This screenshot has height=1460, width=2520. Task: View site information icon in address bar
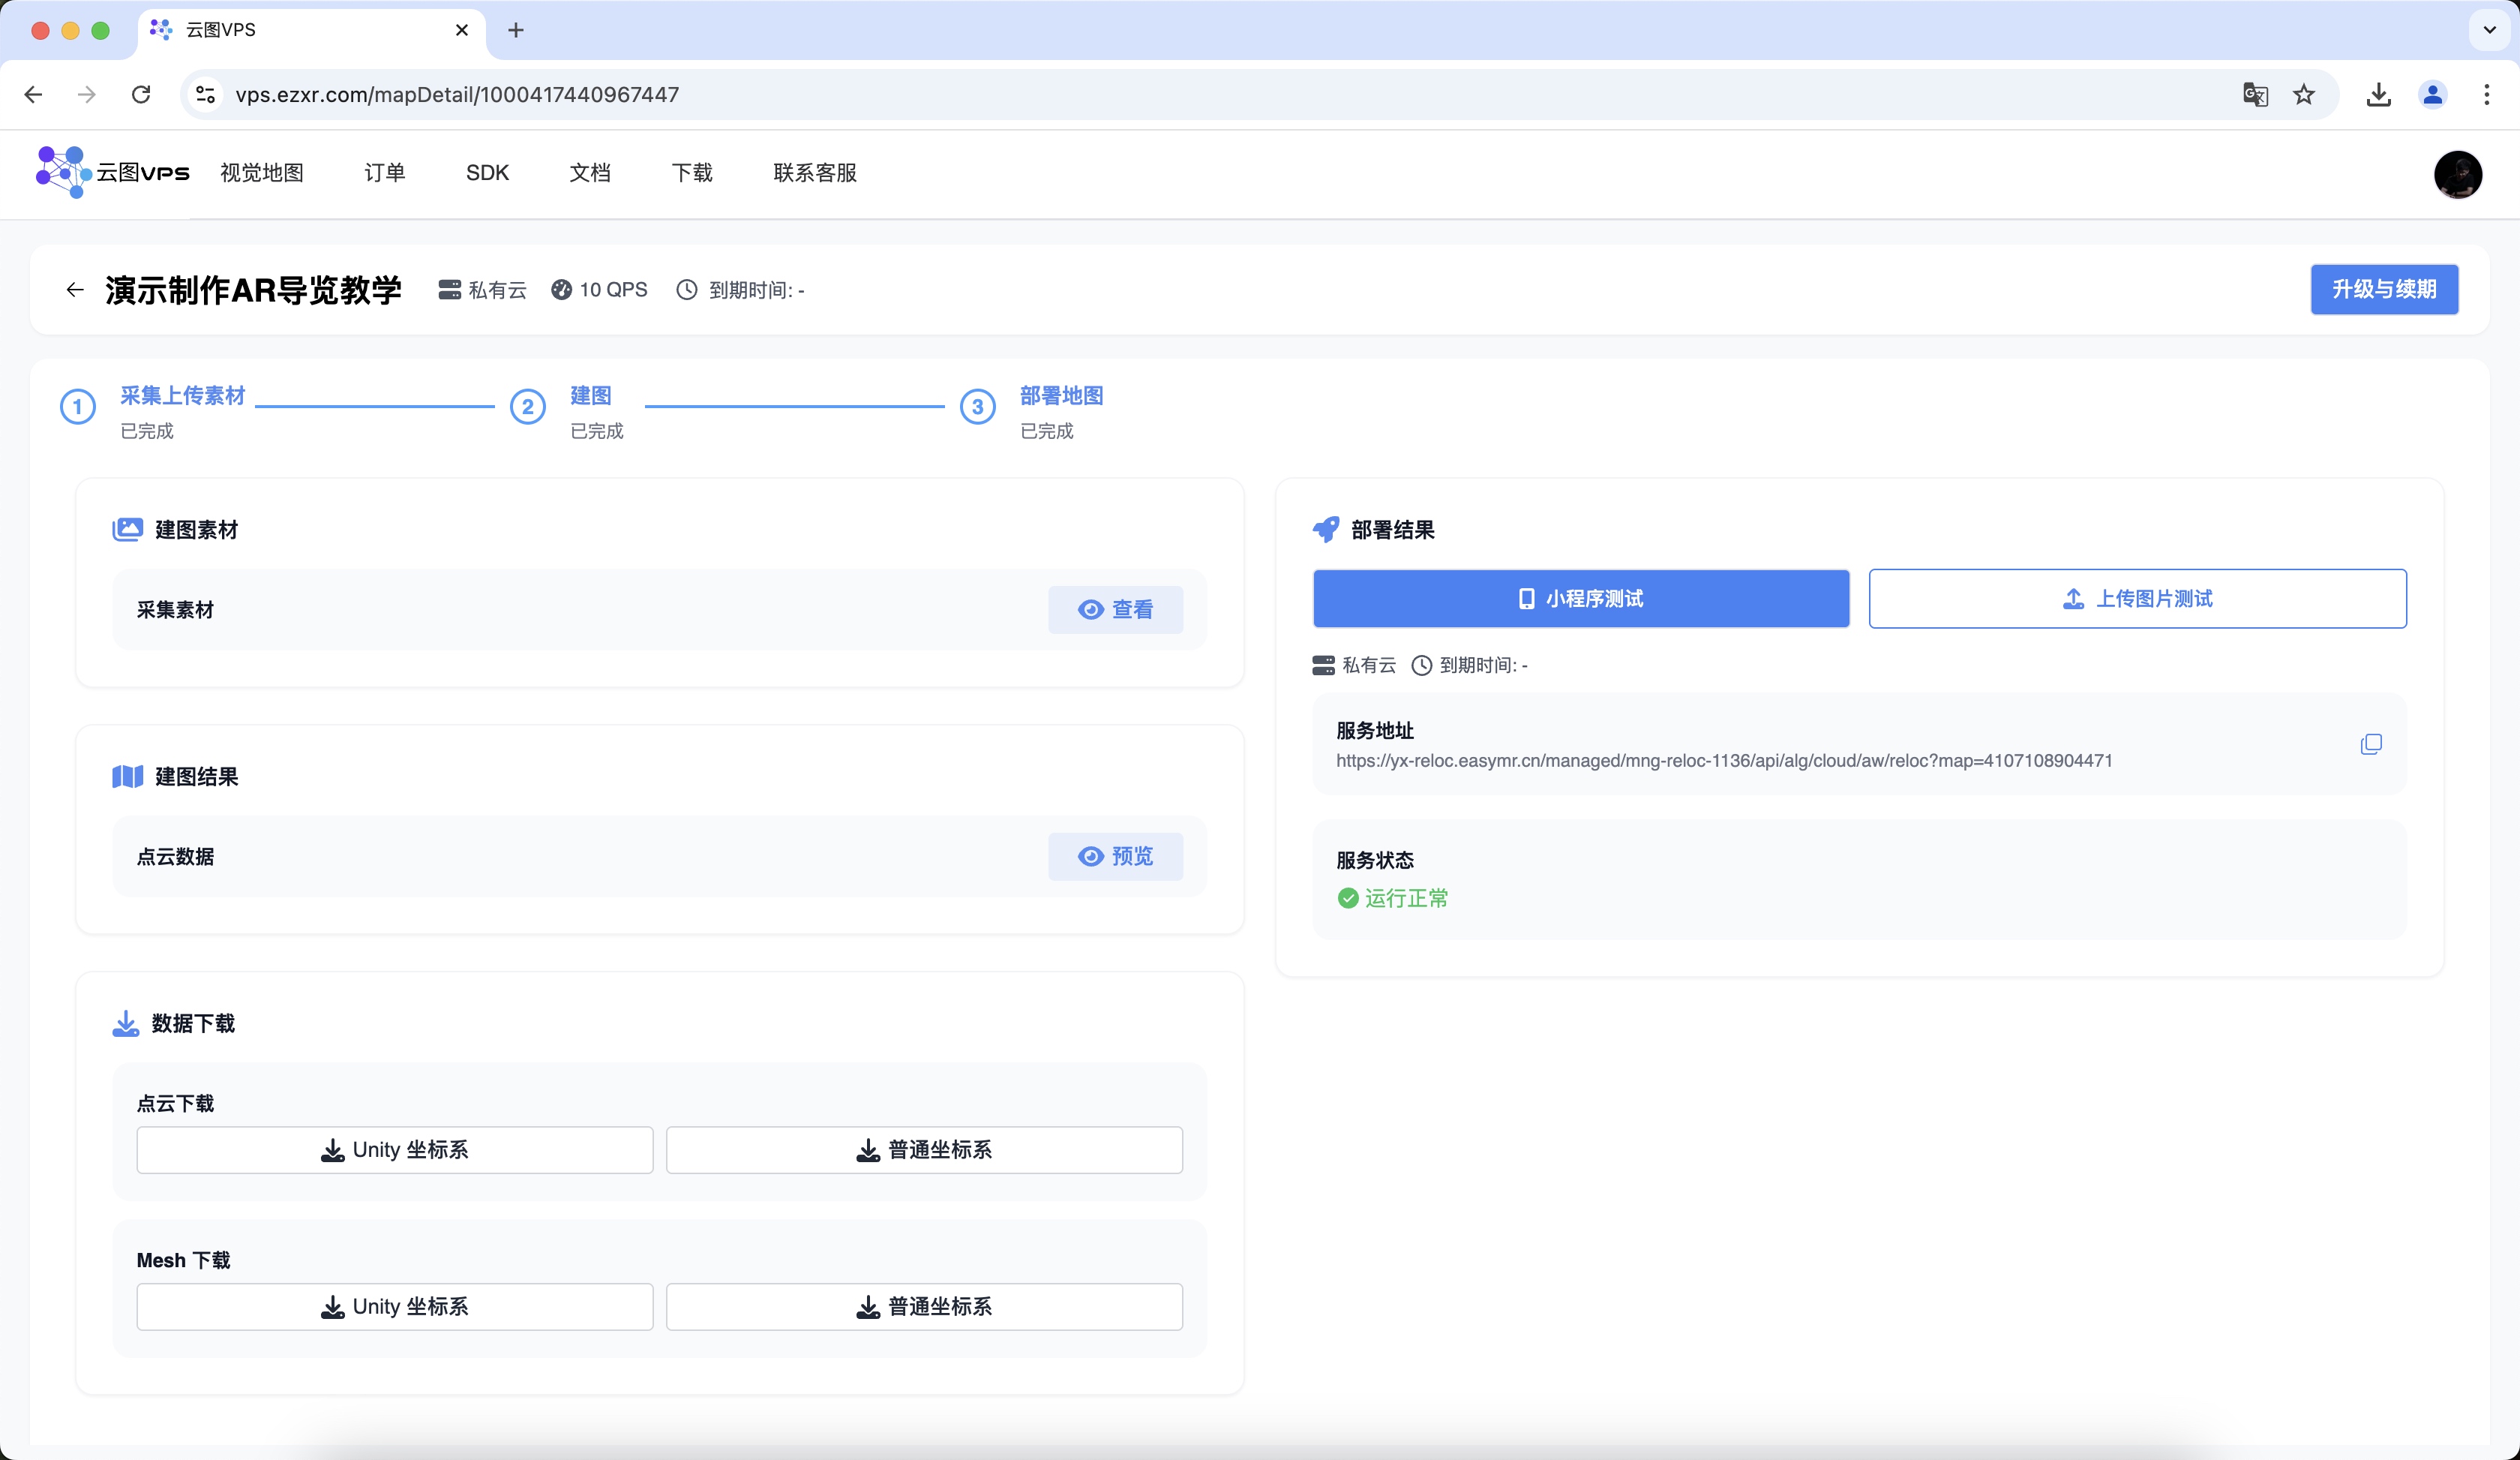coord(206,94)
